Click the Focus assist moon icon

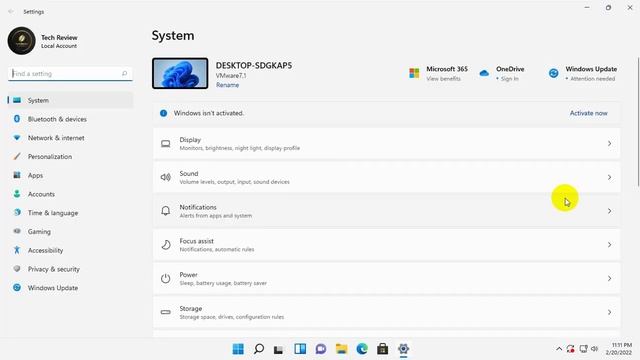point(166,244)
